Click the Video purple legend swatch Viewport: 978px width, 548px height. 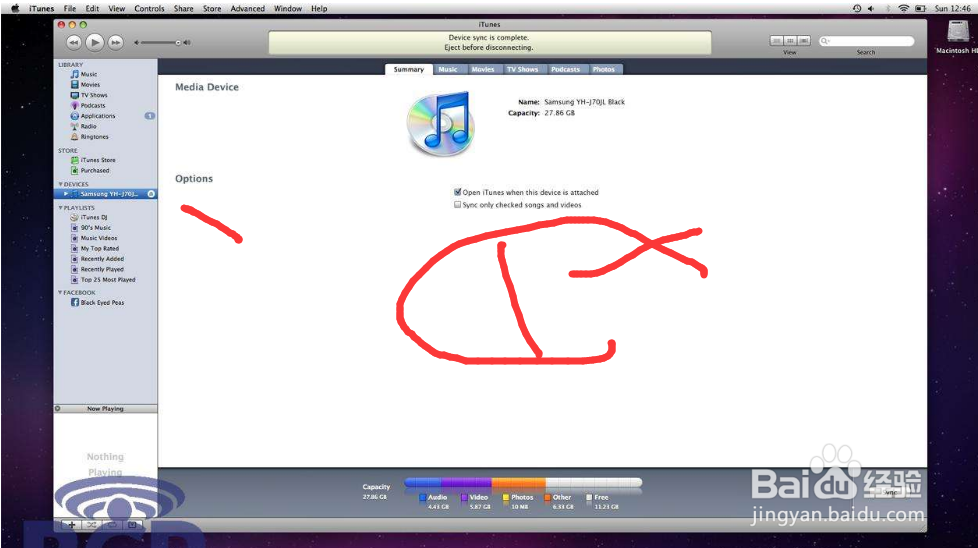[464, 498]
